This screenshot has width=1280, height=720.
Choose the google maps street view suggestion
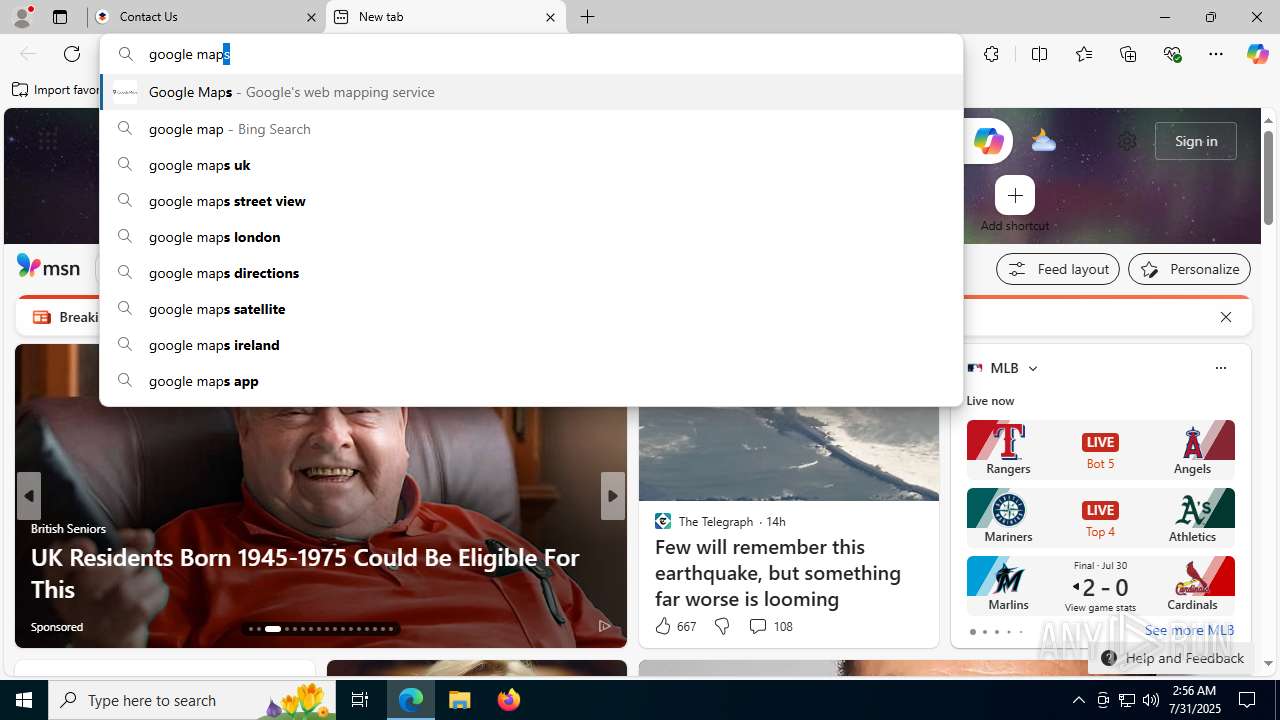pyautogui.click(x=531, y=201)
